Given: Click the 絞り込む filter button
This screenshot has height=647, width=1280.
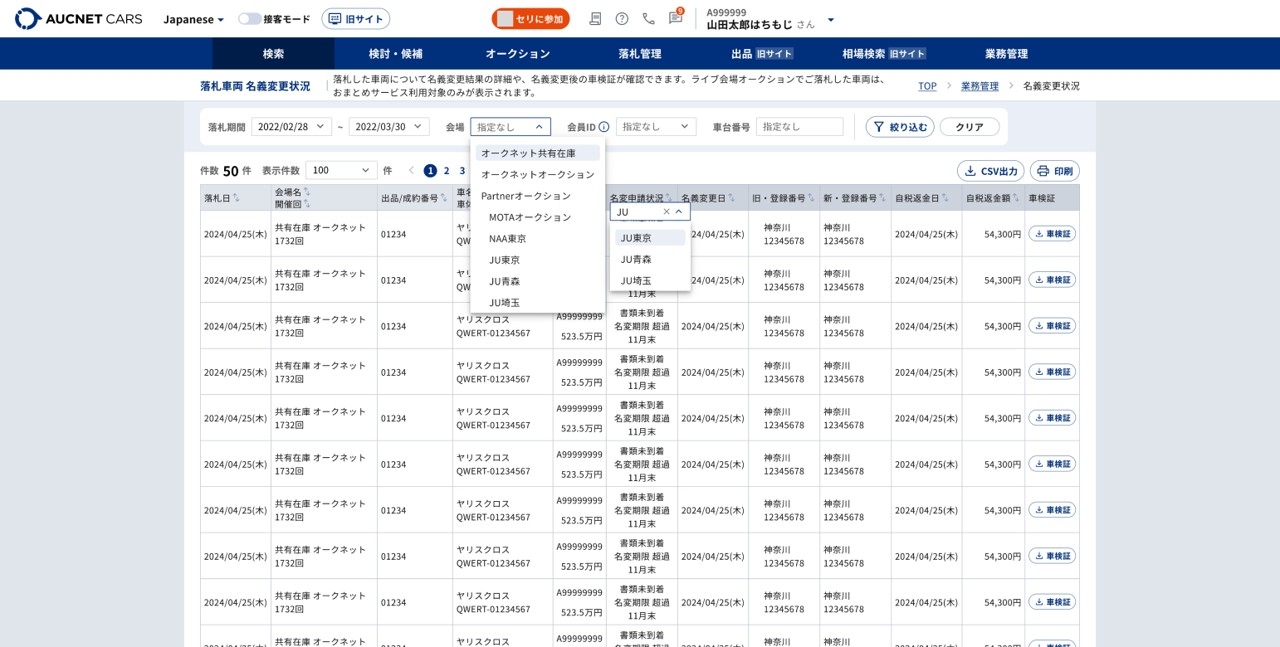Looking at the screenshot, I should click(x=899, y=127).
